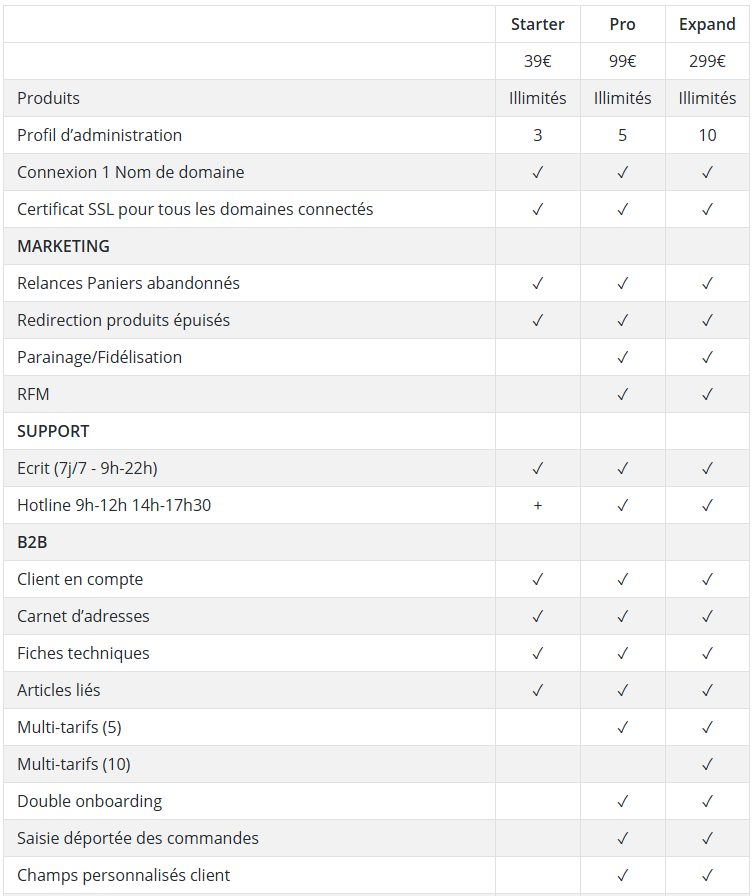Click Pro checkmark for Parainage/Fidélisation
This screenshot has width=752, height=896.
pos(622,357)
